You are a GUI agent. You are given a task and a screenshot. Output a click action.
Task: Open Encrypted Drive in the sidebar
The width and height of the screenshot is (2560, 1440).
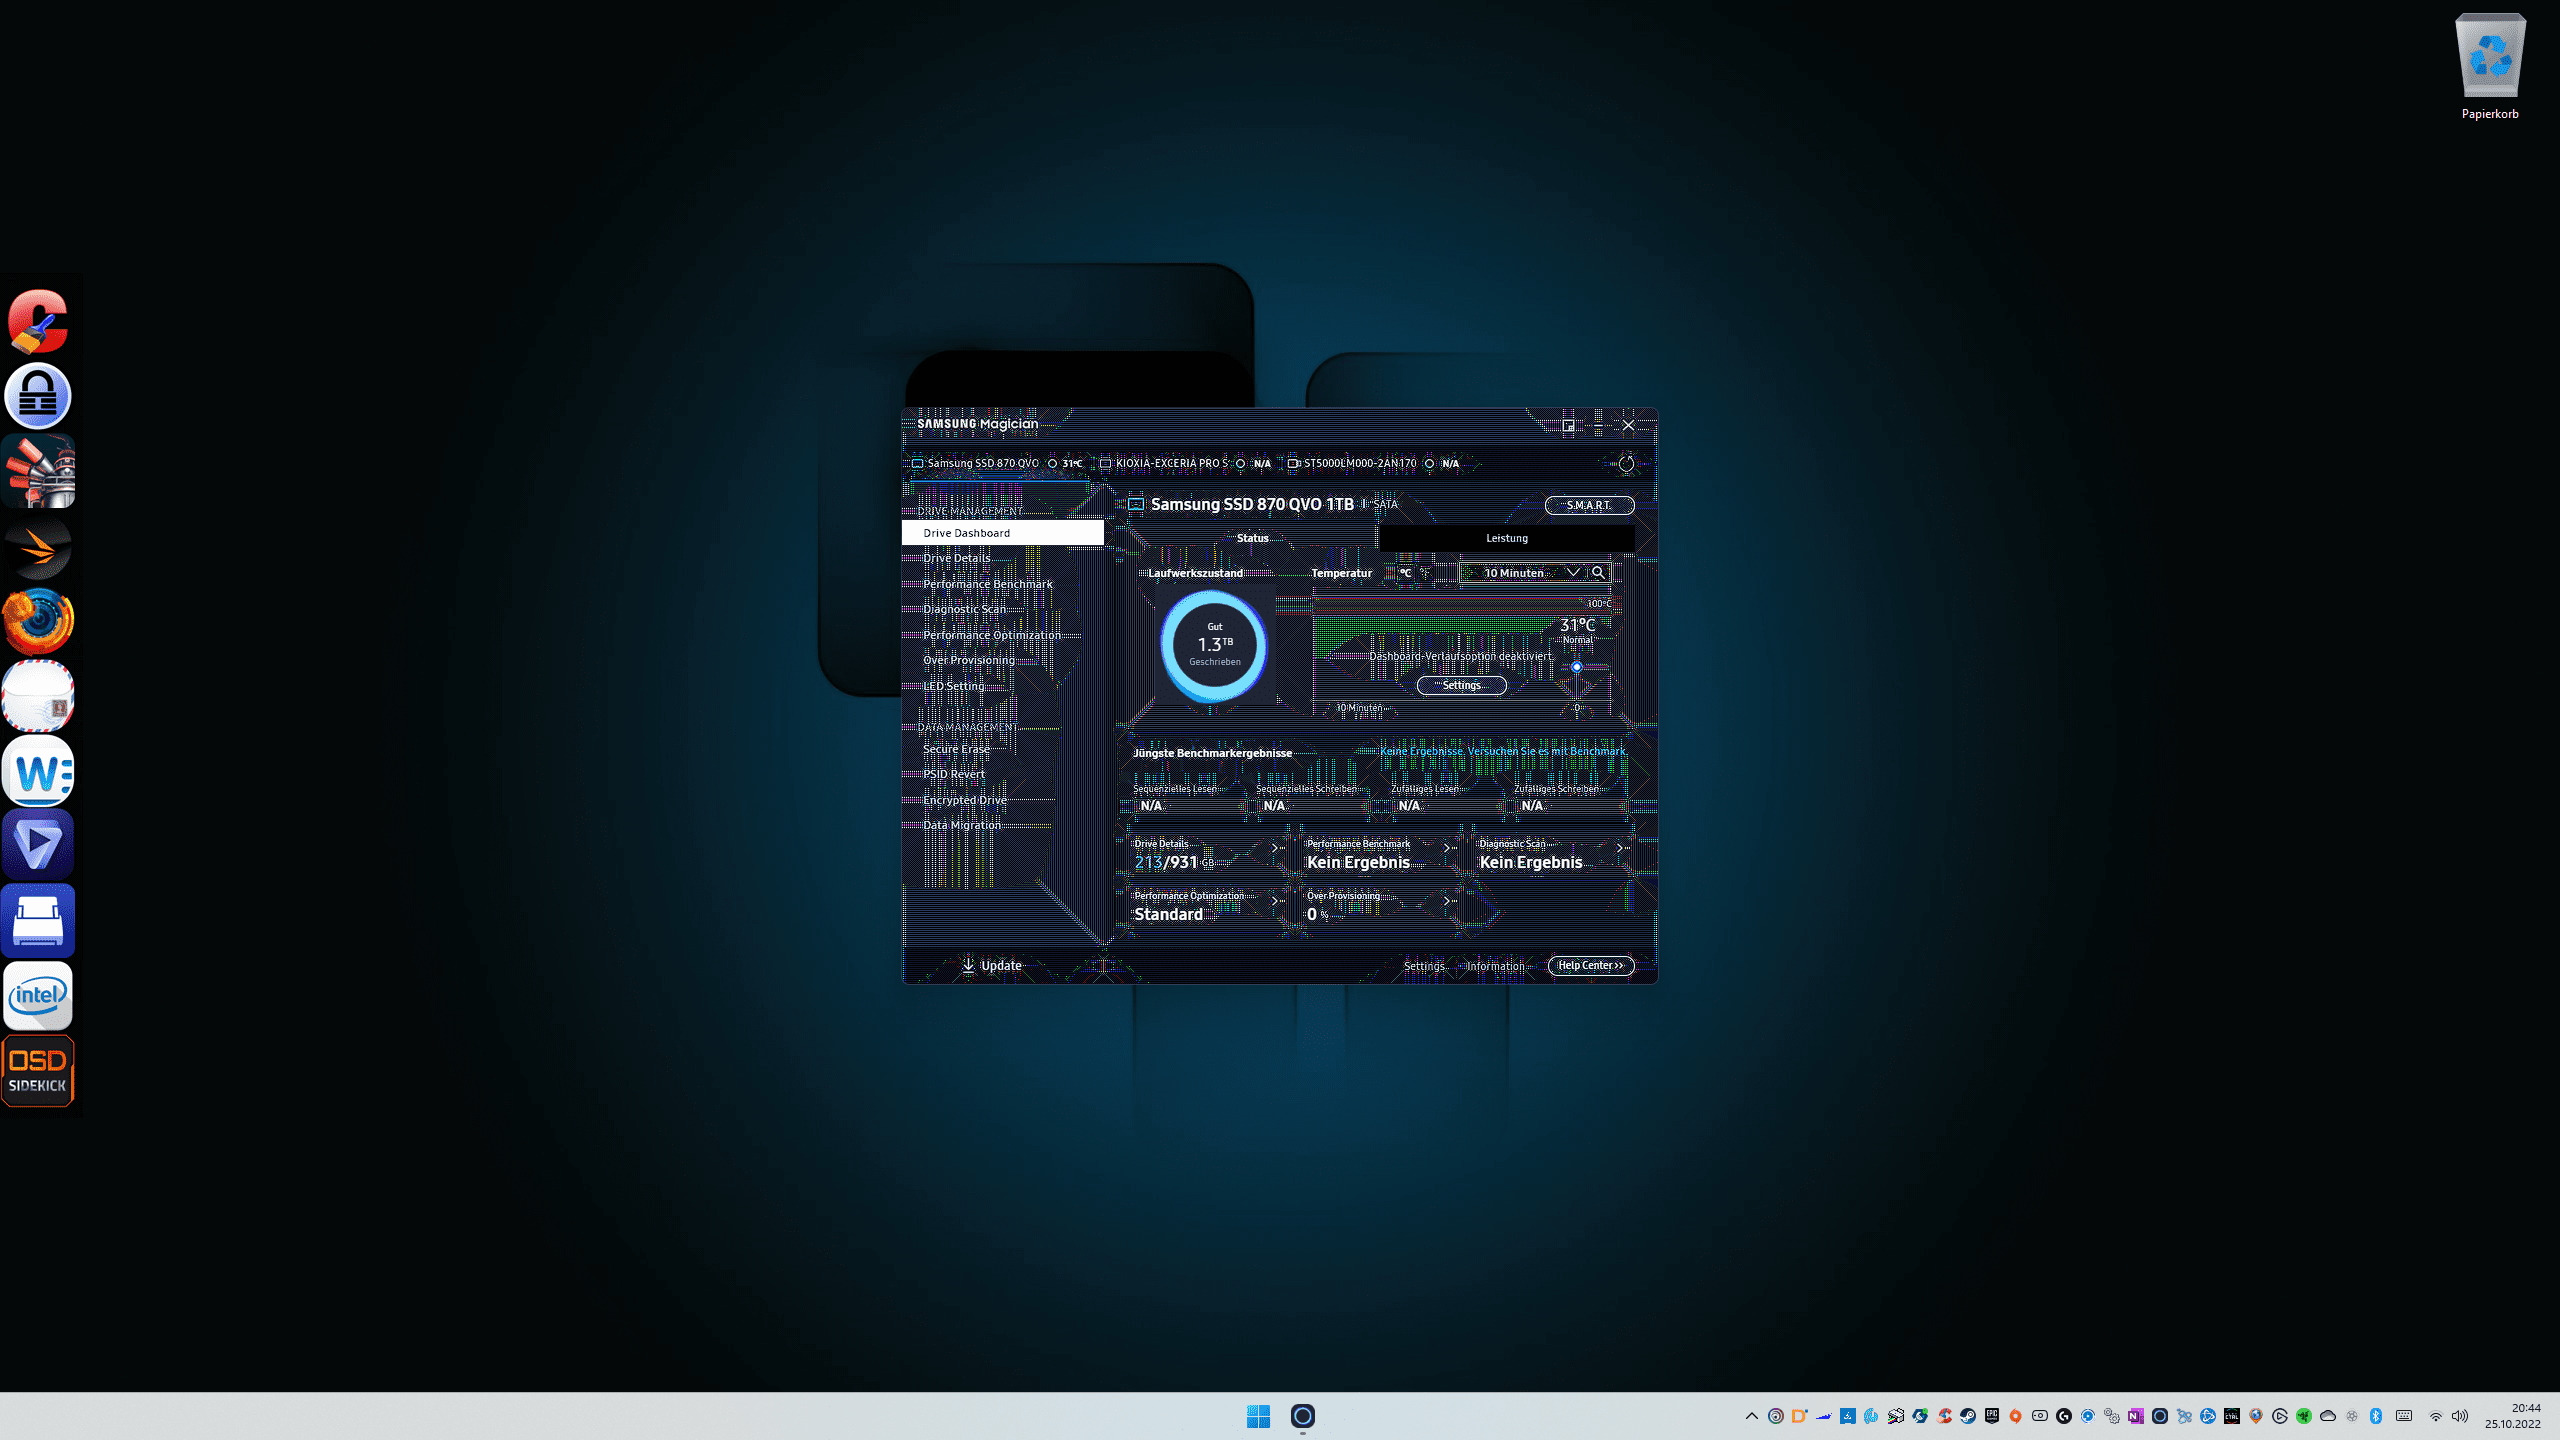pyautogui.click(x=965, y=800)
